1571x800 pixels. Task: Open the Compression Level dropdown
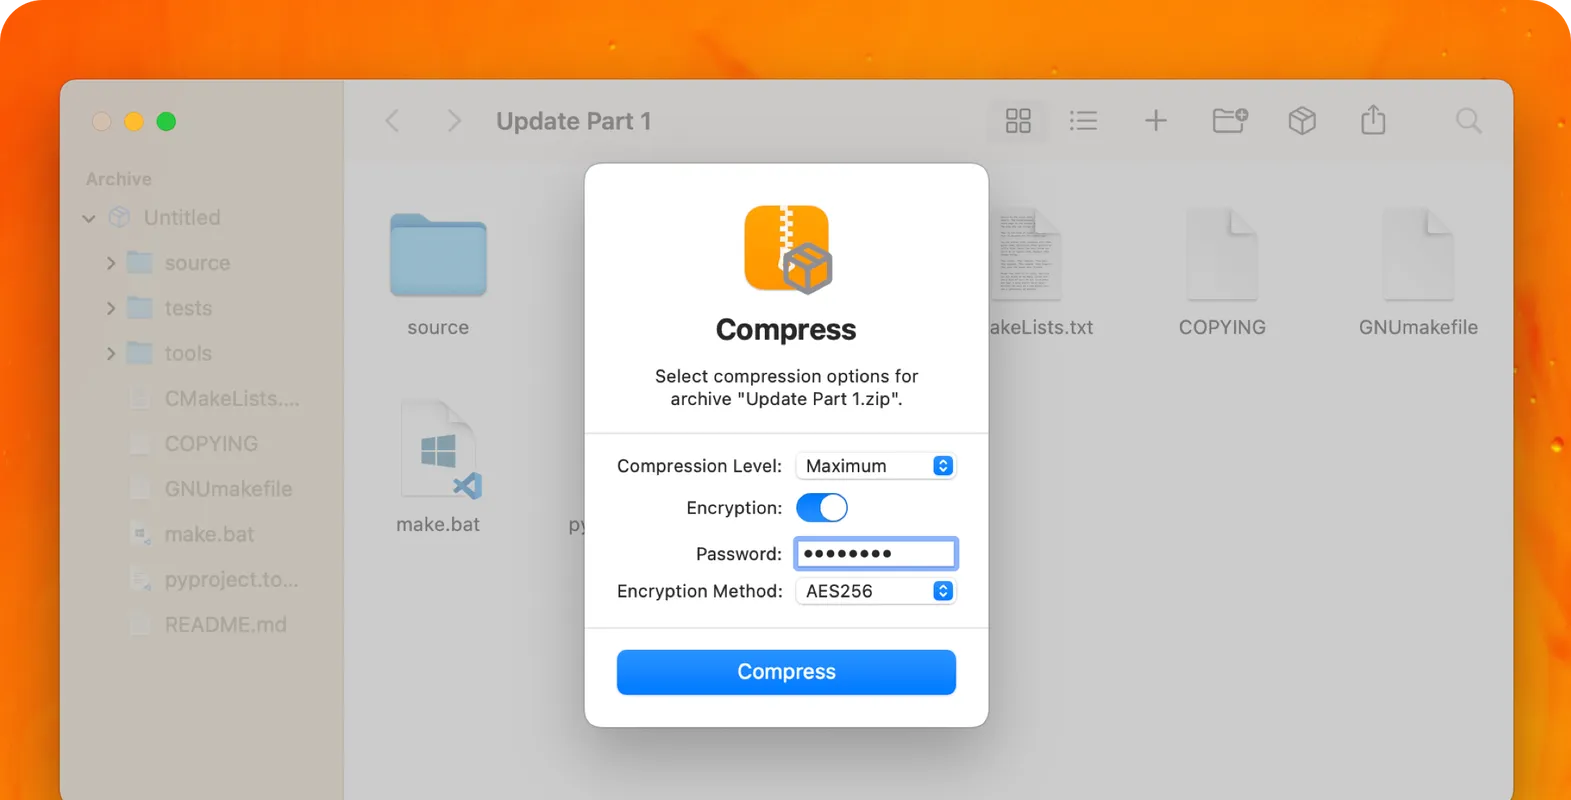(x=876, y=466)
